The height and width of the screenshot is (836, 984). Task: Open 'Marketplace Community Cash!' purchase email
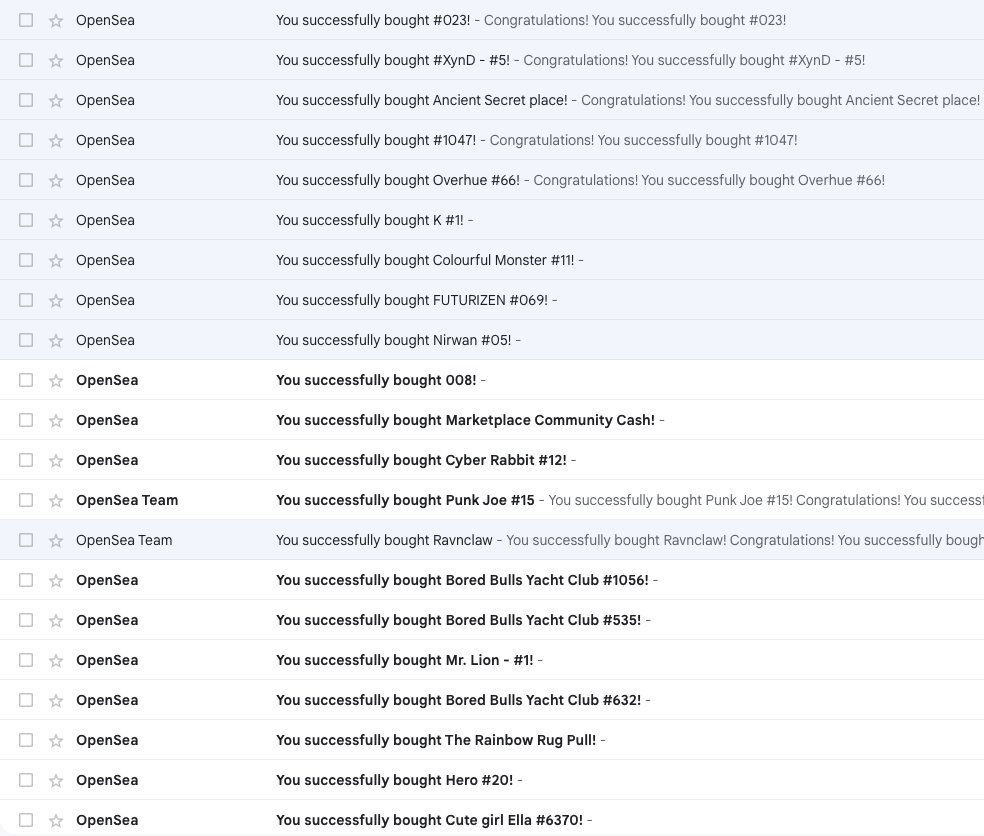(x=466, y=420)
